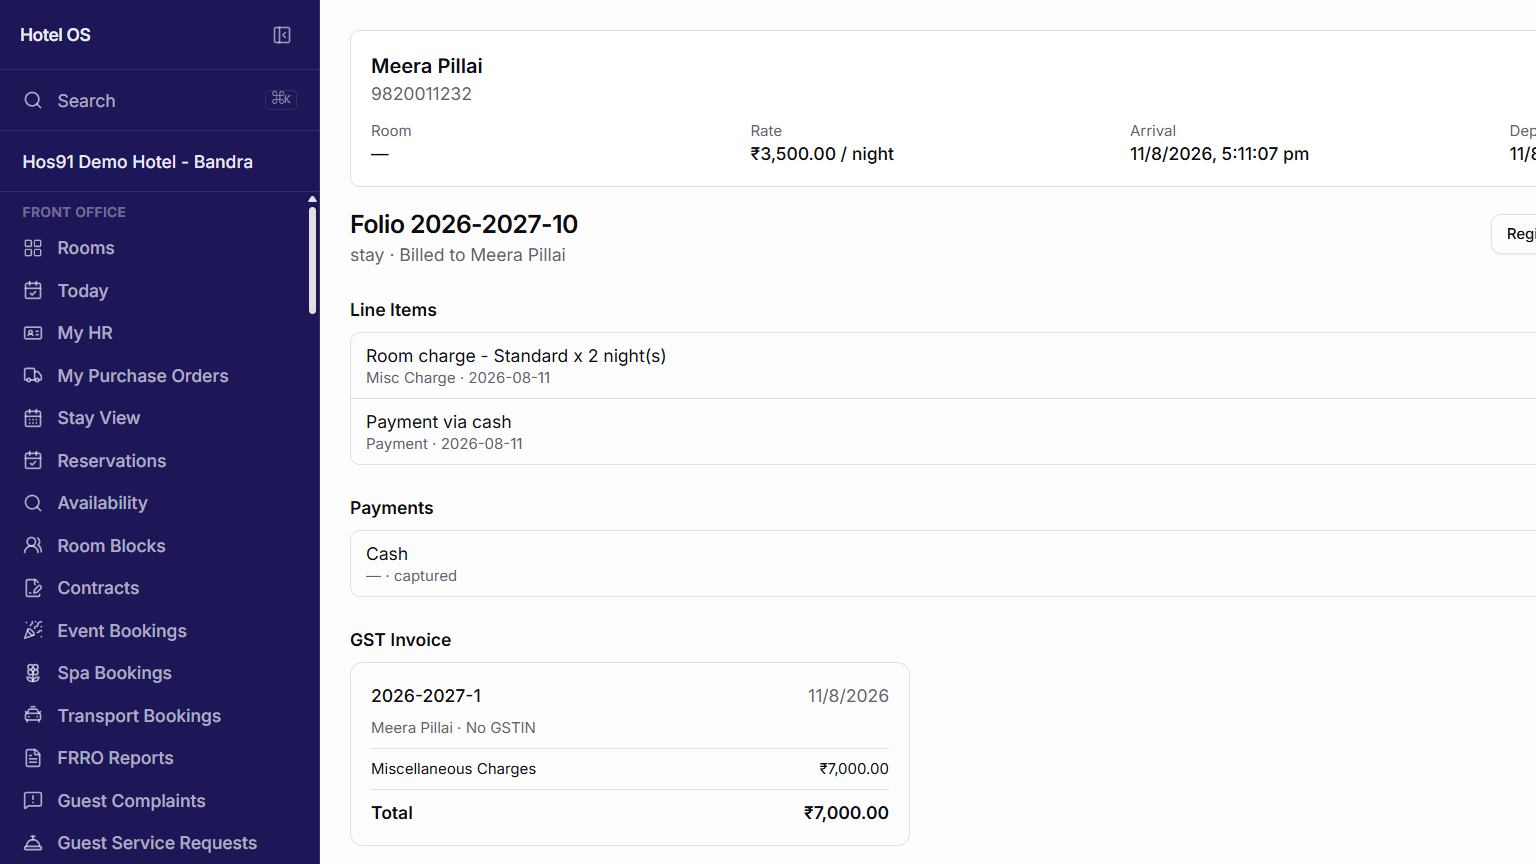This screenshot has width=1536, height=864.
Task: Click the Event Bookings party icon
Action: tap(33, 630)
